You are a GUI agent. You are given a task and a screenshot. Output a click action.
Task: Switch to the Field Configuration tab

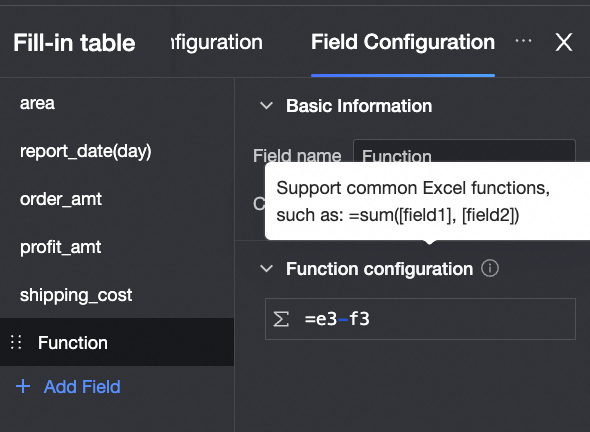click(x=403, y=42)
